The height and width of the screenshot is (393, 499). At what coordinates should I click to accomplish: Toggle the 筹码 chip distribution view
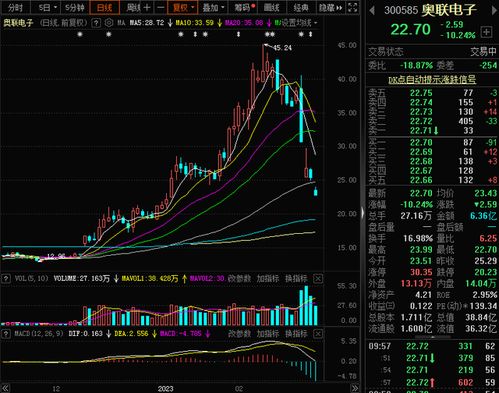click(x=244, y=7)
